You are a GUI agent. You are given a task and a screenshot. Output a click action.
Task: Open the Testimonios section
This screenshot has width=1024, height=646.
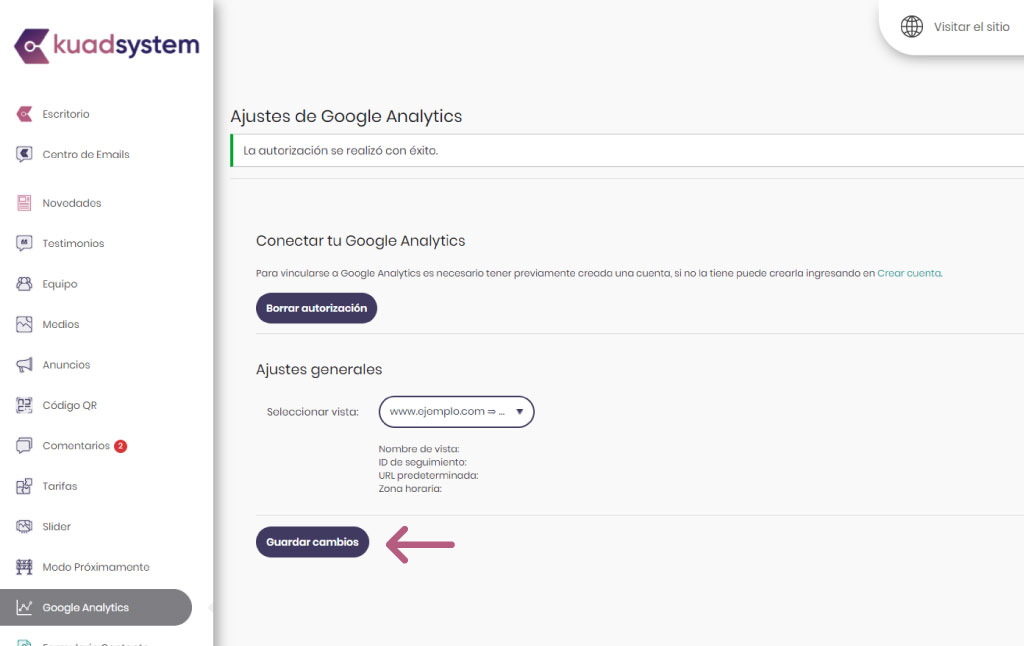coord(73,244)
